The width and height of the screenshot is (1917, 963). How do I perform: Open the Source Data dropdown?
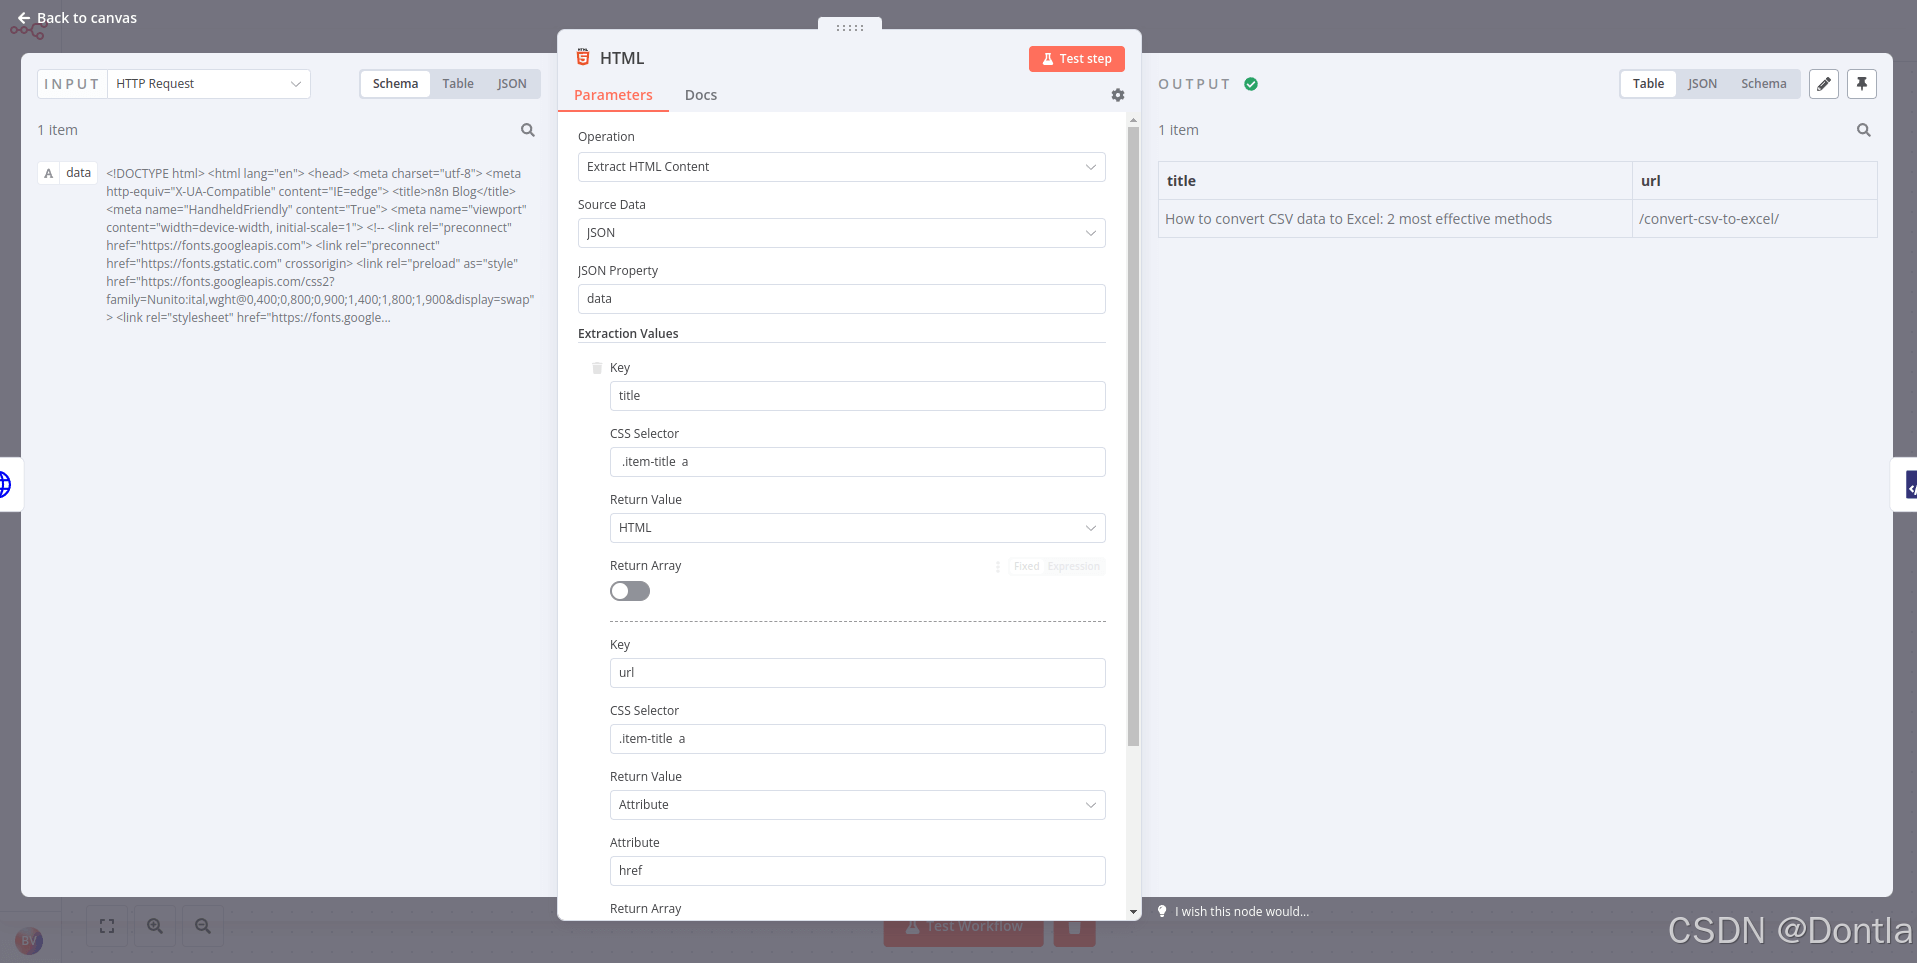[842, 233]
